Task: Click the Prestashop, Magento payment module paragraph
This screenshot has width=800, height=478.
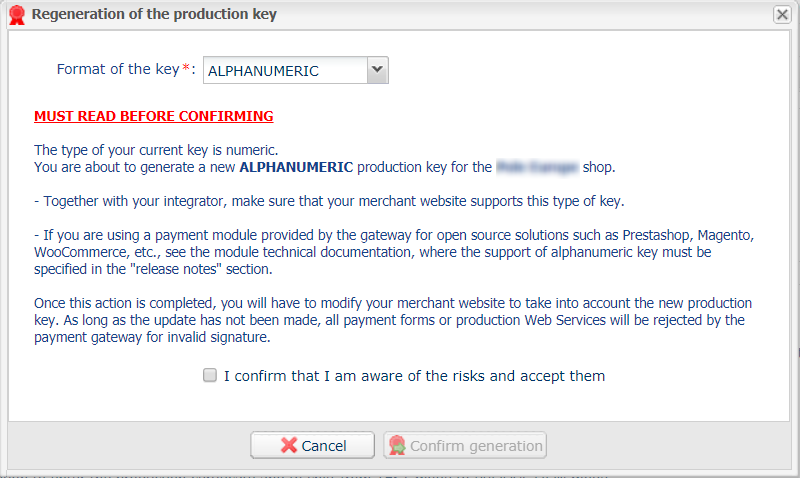Action: (x=394, y=252)
